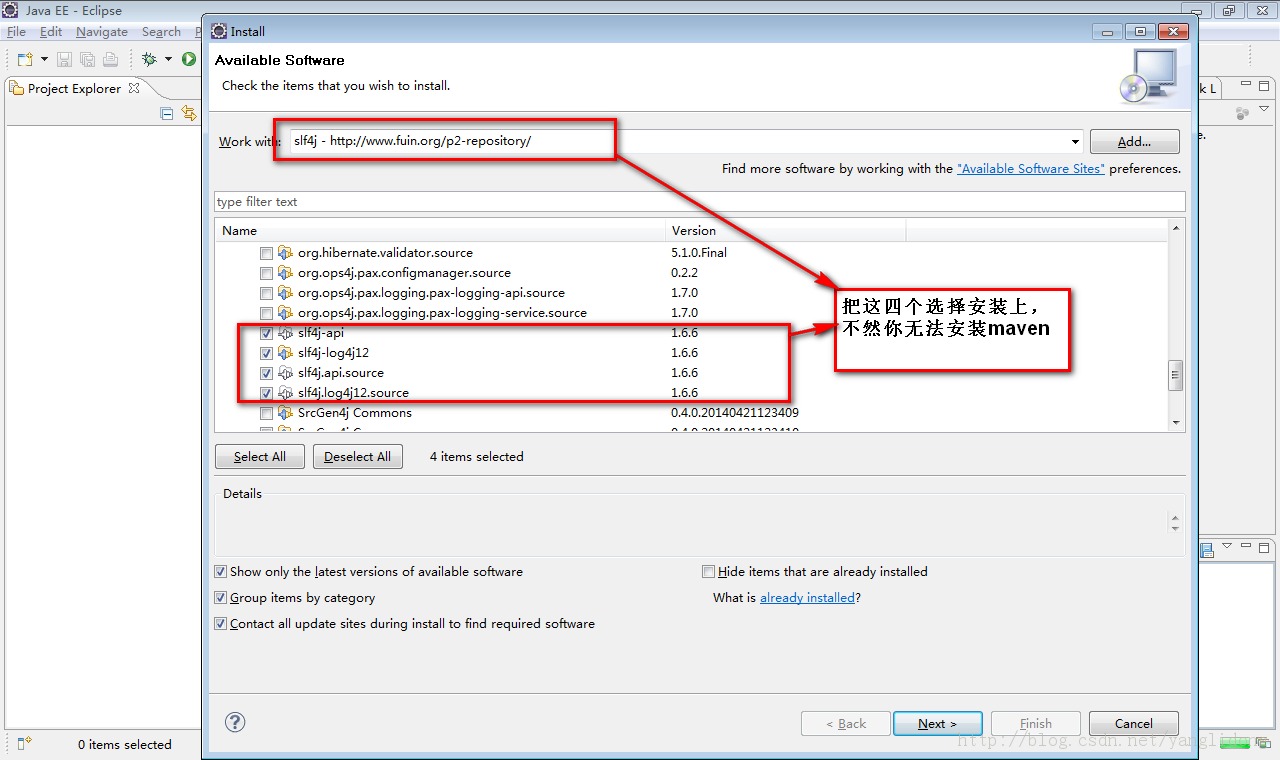Select the org.ops4j.pax.logging.pax-logging-api.source row

(691, 293)
